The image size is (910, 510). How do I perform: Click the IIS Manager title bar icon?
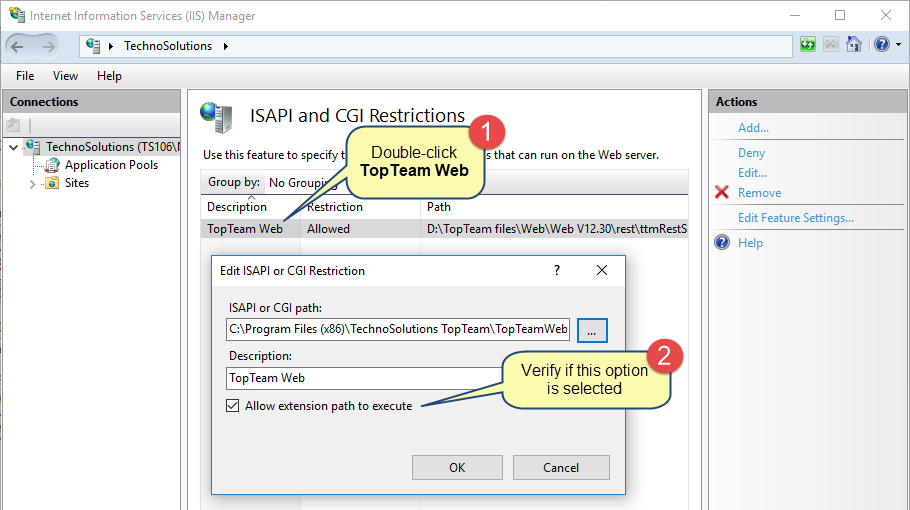point(17,15)
